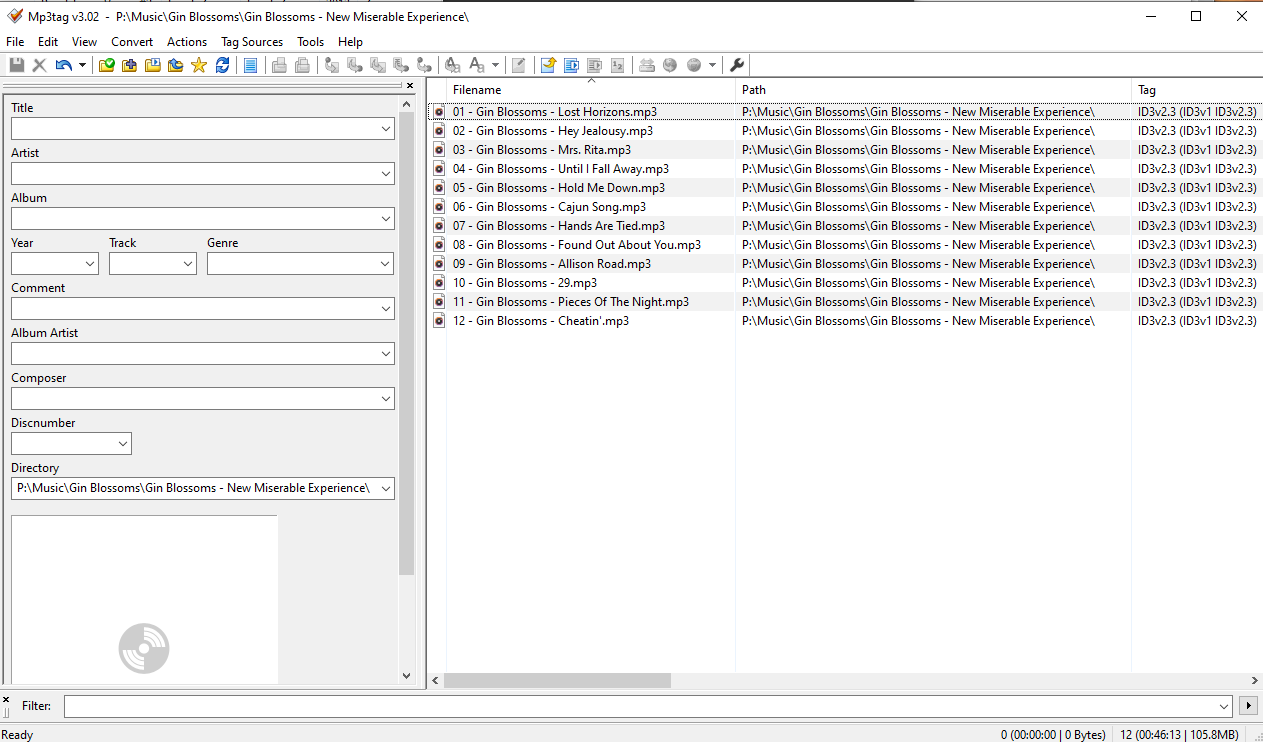Close the Filter bar with its X
The width and height of the screenshot is (1263, 742).
(6, 700)
